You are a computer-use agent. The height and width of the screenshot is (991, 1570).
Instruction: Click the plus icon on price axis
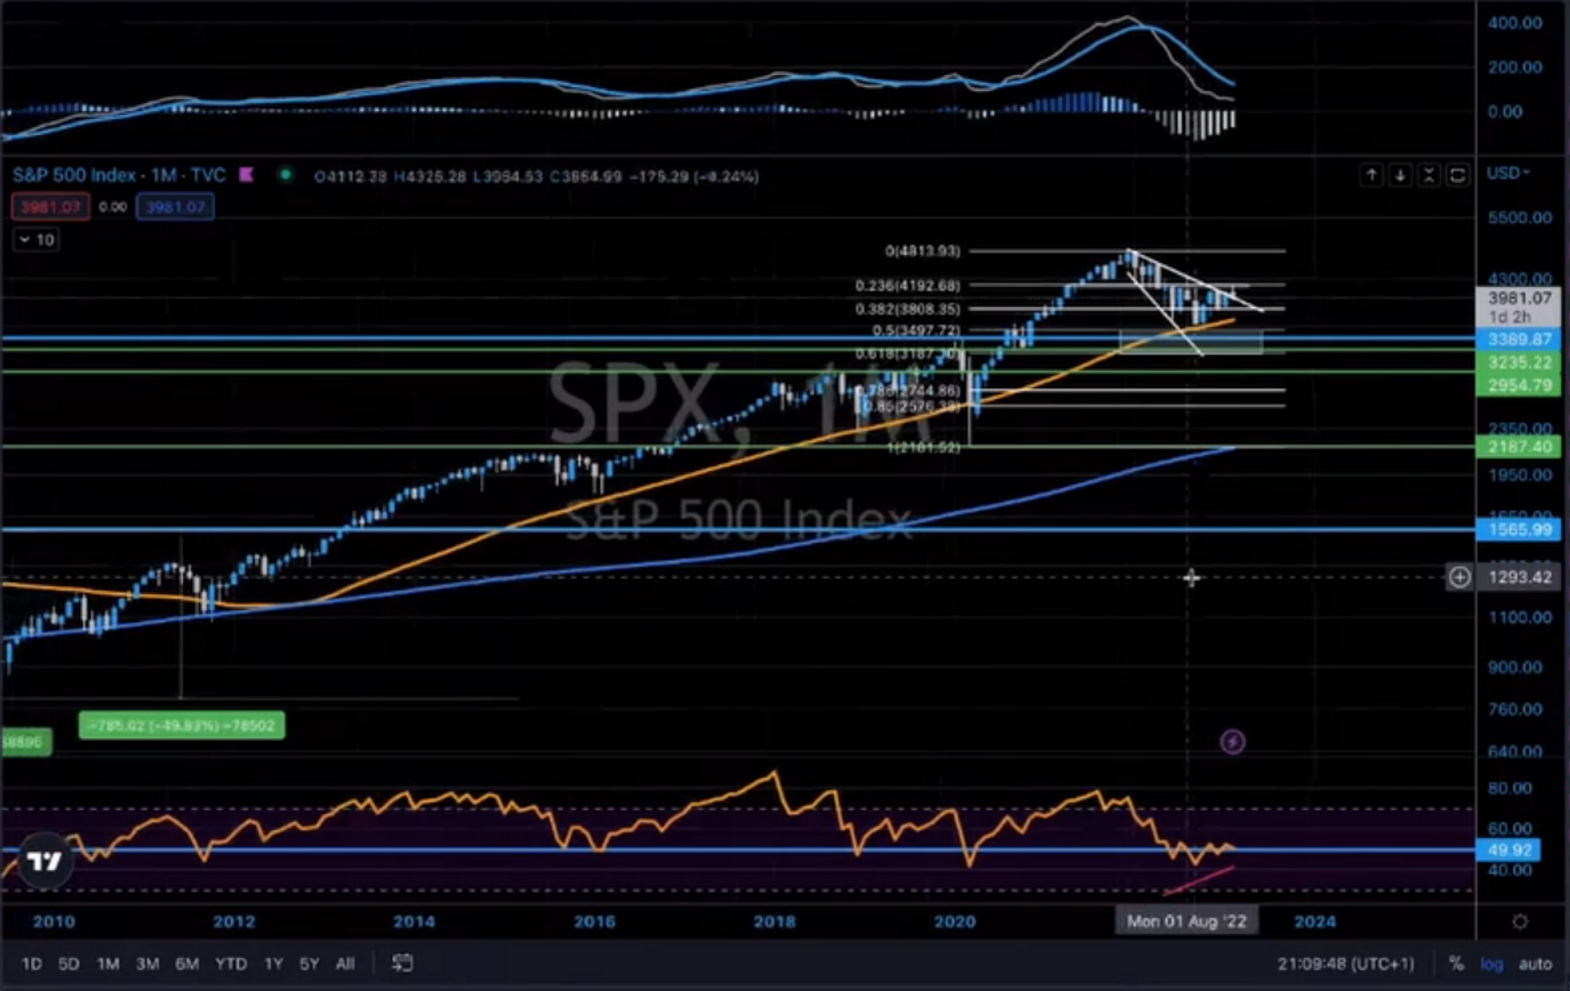[x=1460, y=577]
